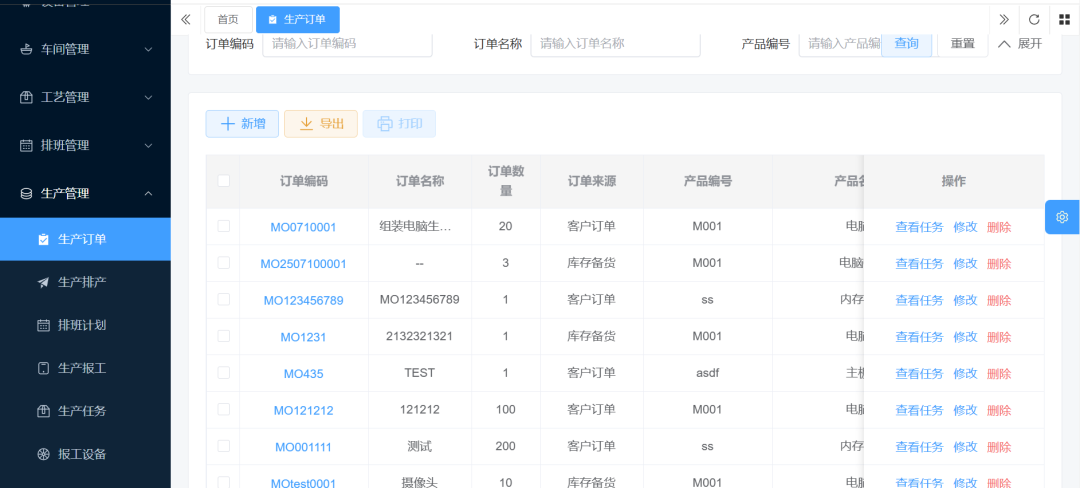Image resolution: width=1080 pixels, height=488 pixels.
Task: Select the checkbox for row MO435
Action: point(223,373)
